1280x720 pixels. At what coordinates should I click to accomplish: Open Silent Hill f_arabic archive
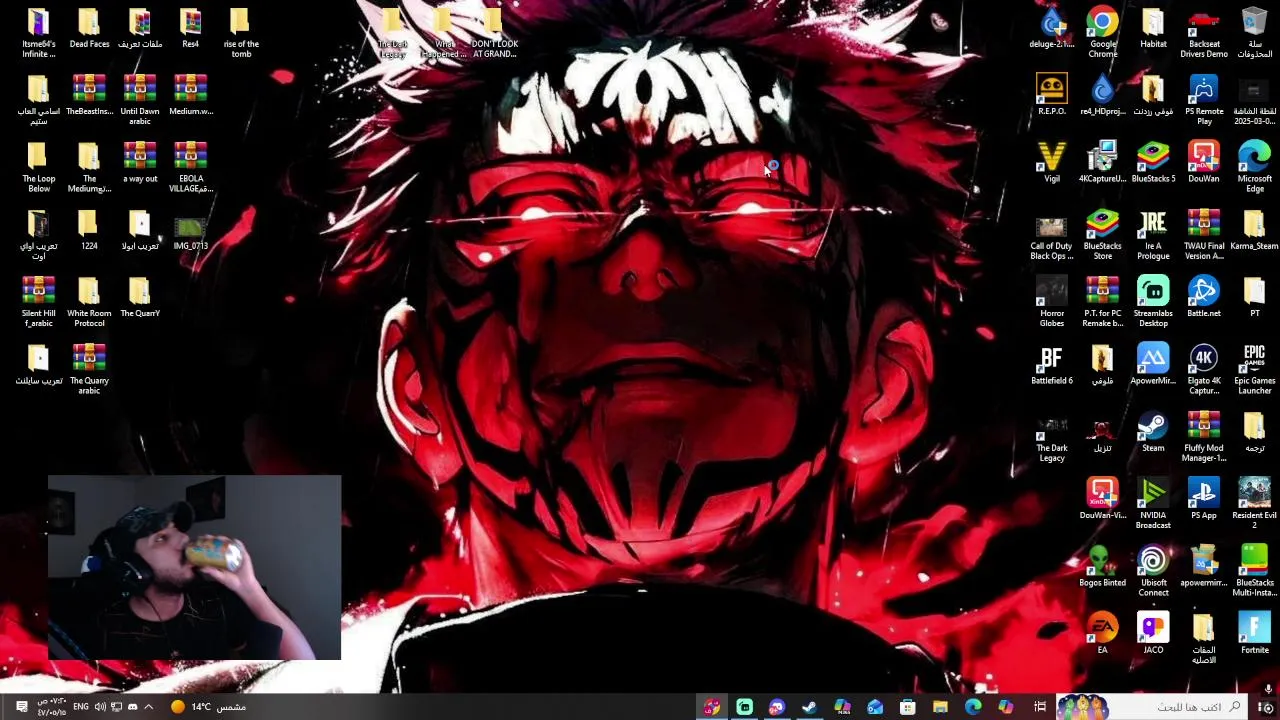38,301
